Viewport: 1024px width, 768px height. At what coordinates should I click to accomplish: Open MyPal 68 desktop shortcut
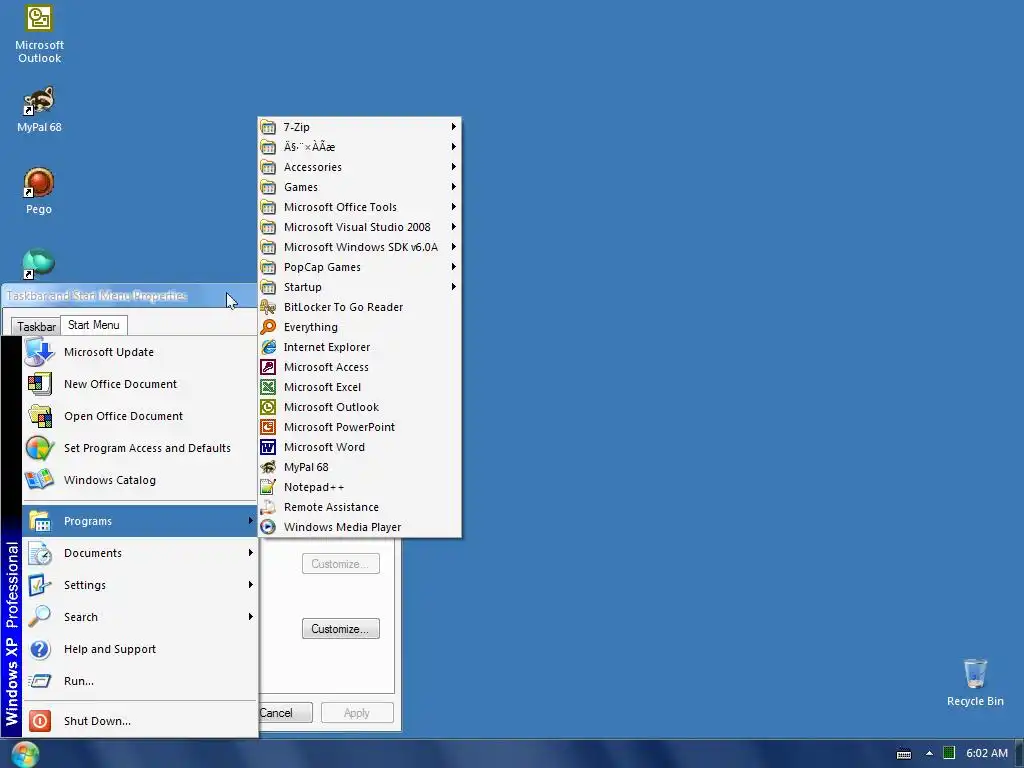tap(39, 110)
